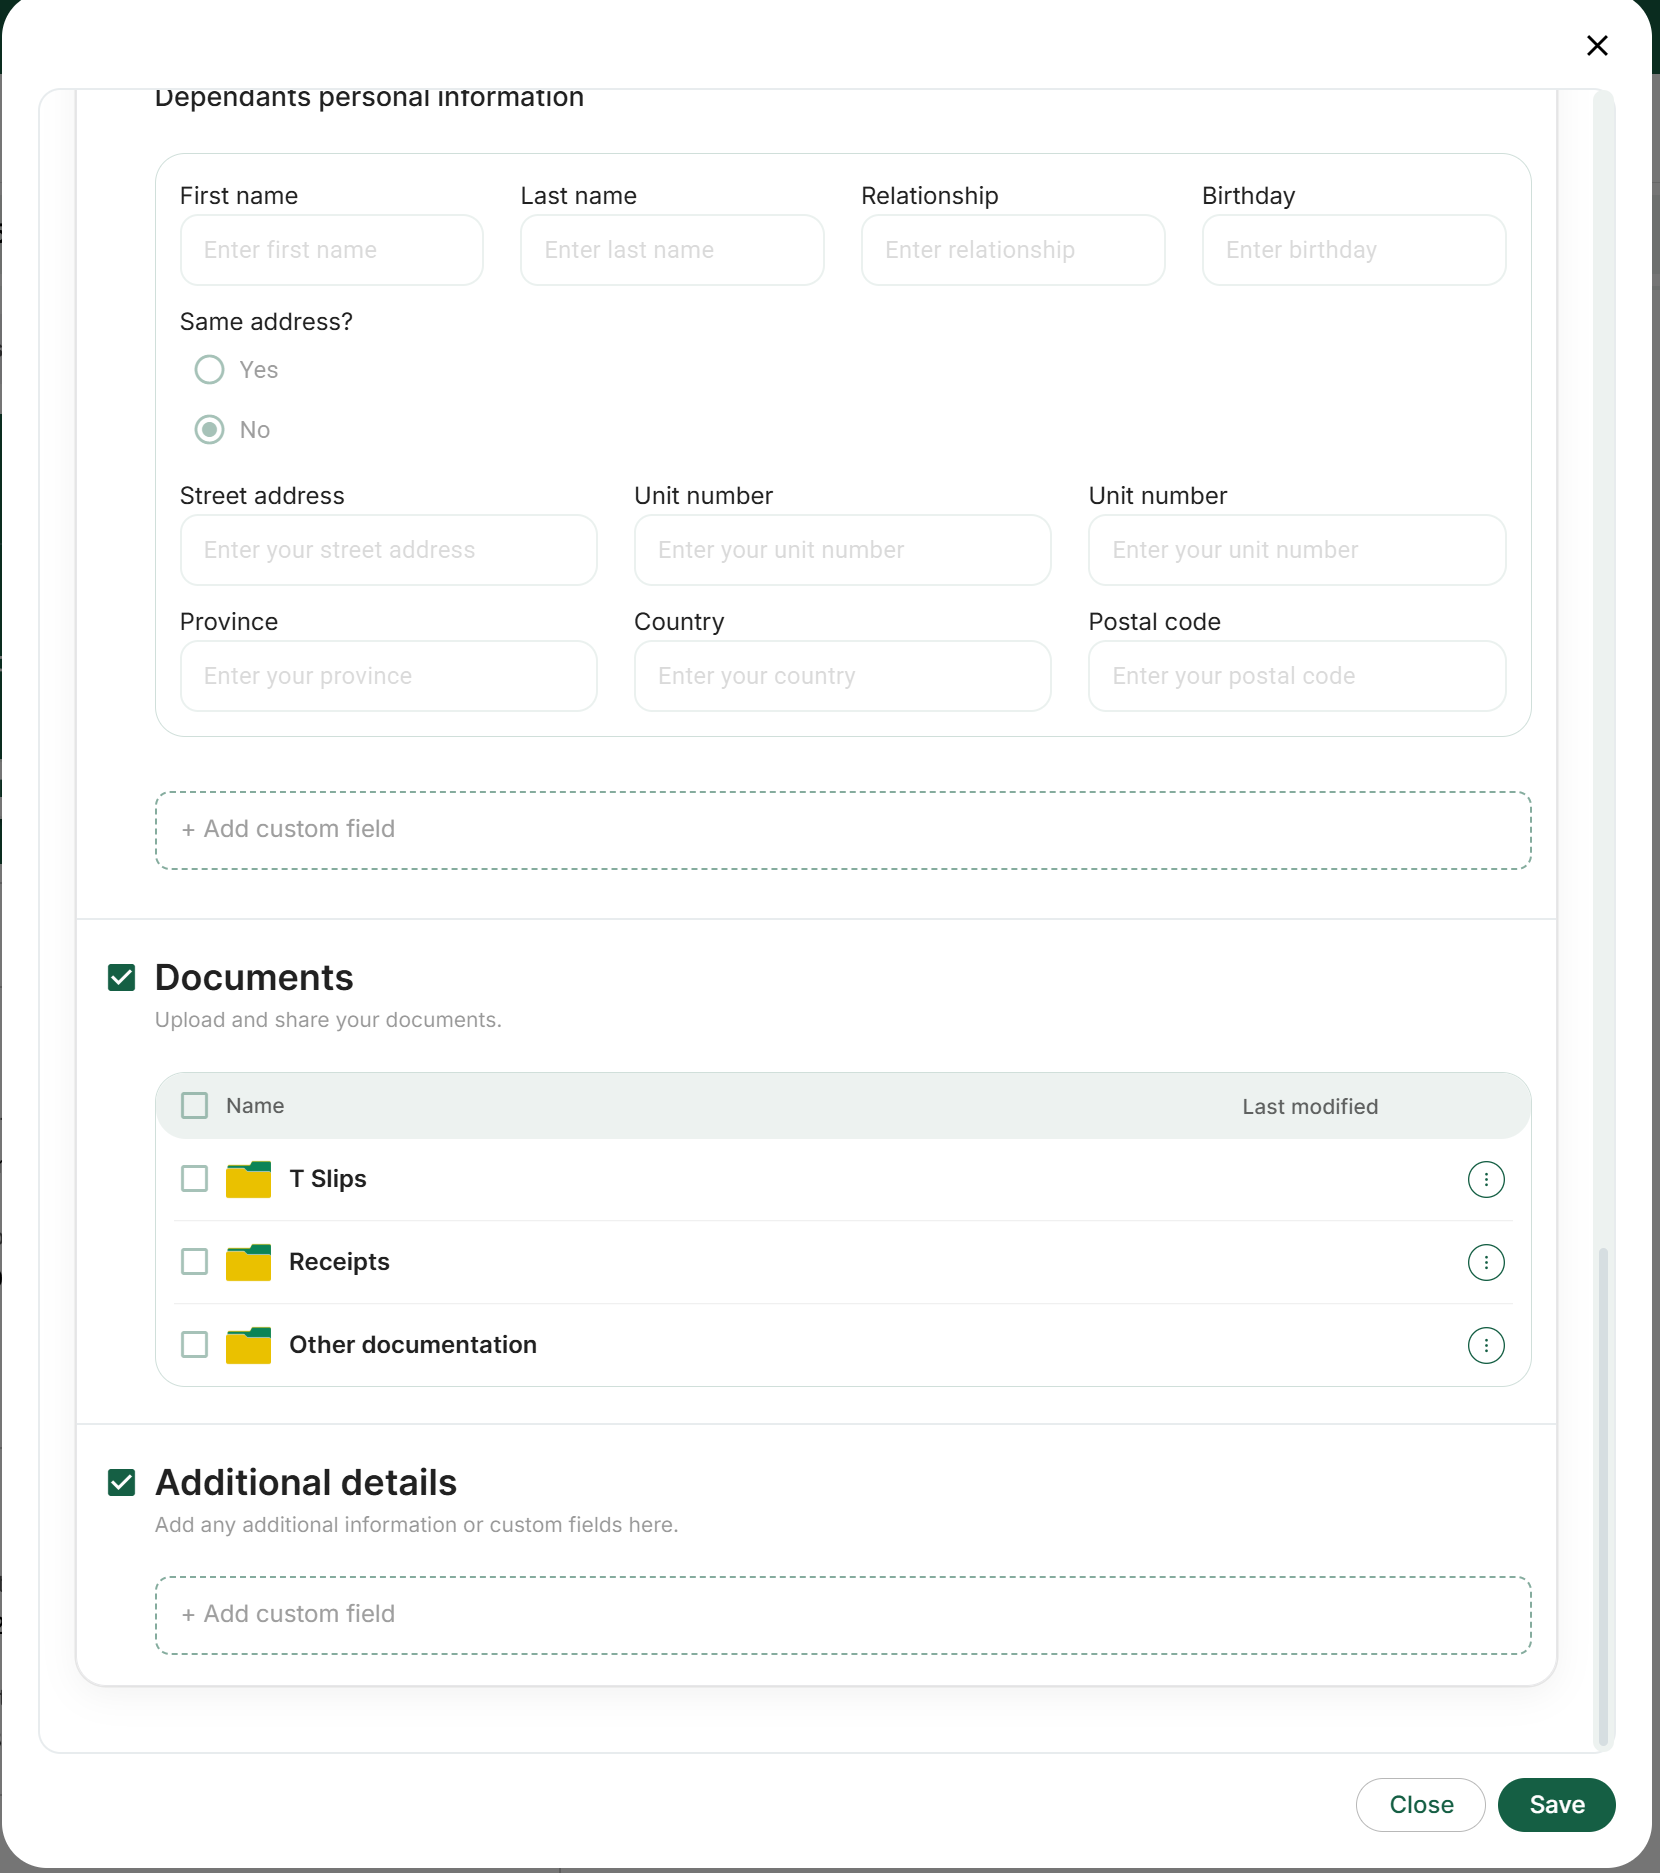This screenshot has height=1873, width=1660.
Task: Uncheck the Documents section checkbox
Action: click(122, 978)
